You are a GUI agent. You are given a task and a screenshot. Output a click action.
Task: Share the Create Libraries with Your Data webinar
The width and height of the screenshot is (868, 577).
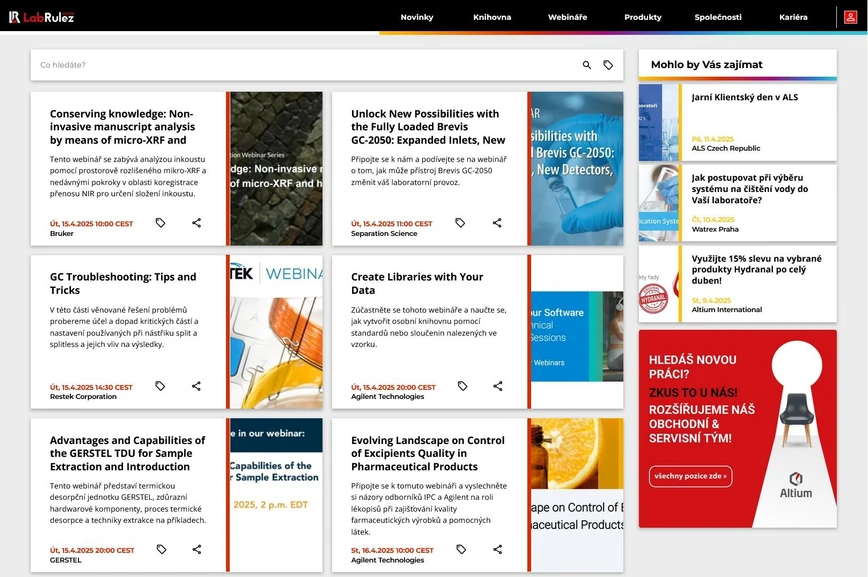497,386
